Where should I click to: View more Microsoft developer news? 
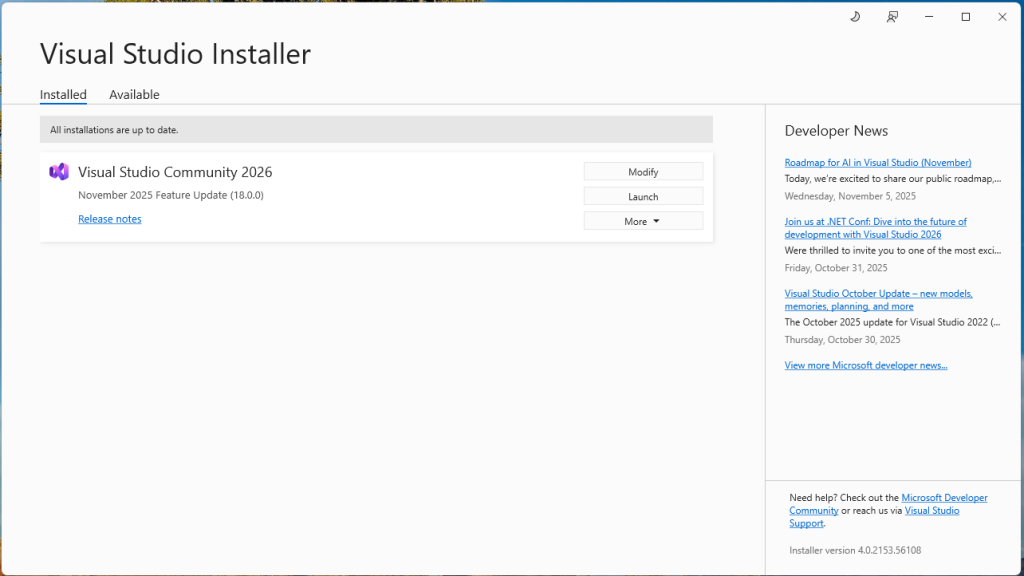pyautogui.click(x=866, y=365)
